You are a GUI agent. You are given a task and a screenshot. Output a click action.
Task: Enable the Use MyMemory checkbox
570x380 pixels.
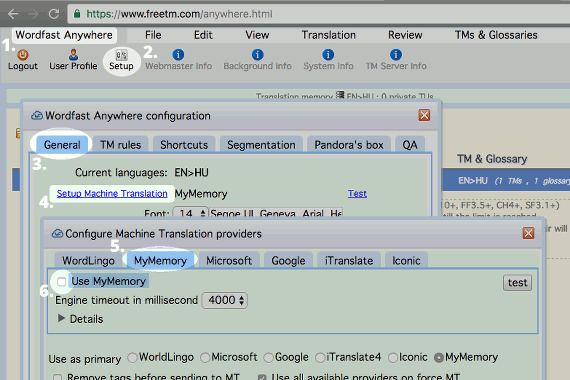tap(61, 281)
